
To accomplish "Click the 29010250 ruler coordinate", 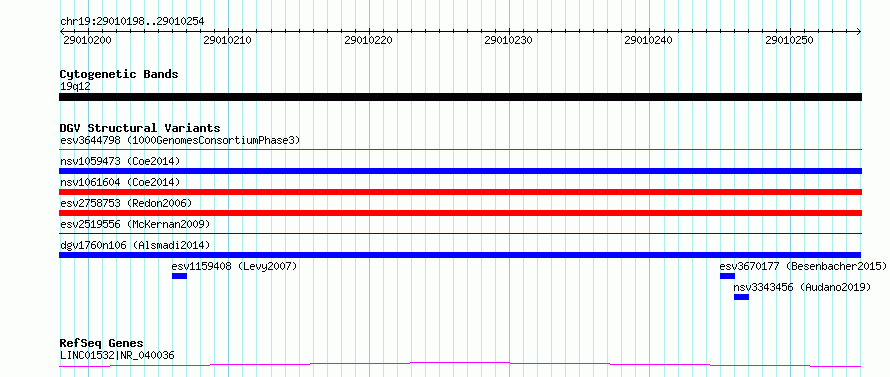I will [x=790, y=40].
